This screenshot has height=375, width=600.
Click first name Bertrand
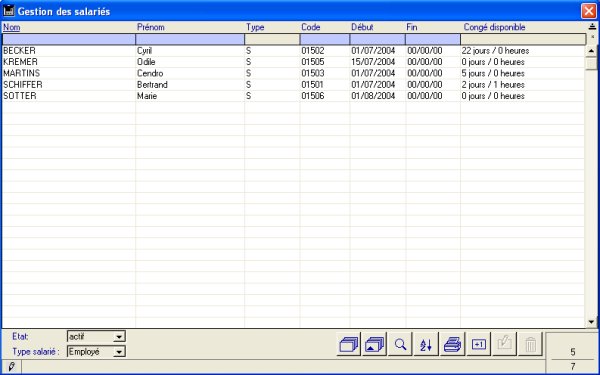coord(152,85)
